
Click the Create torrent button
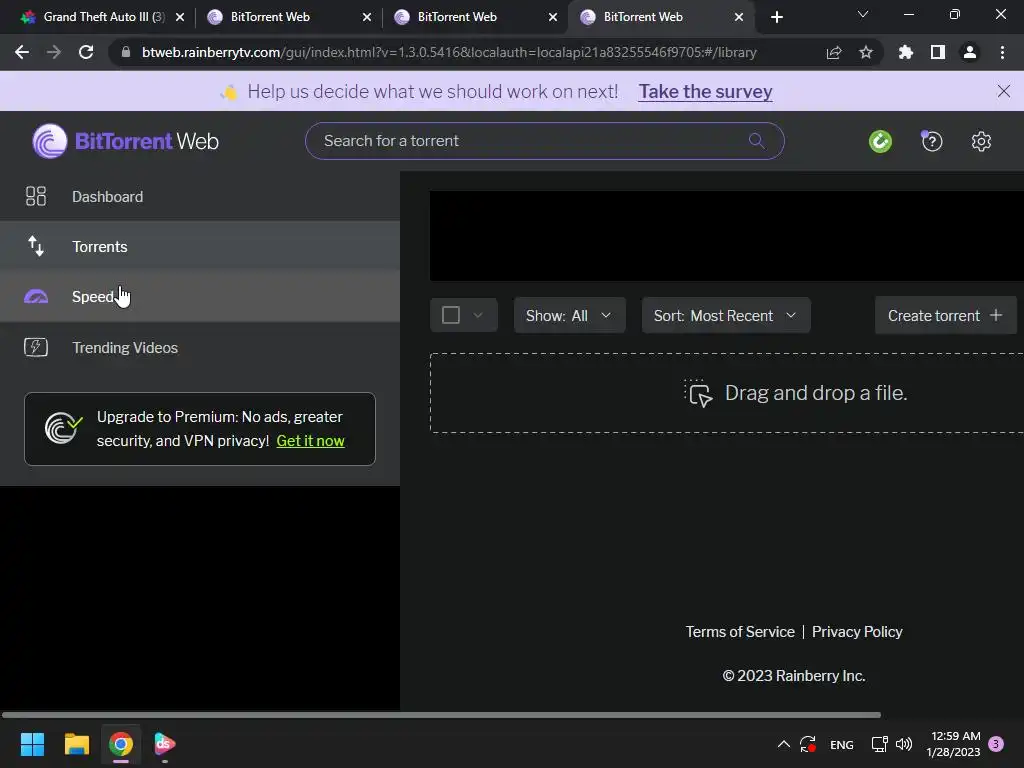click(945, 315)
